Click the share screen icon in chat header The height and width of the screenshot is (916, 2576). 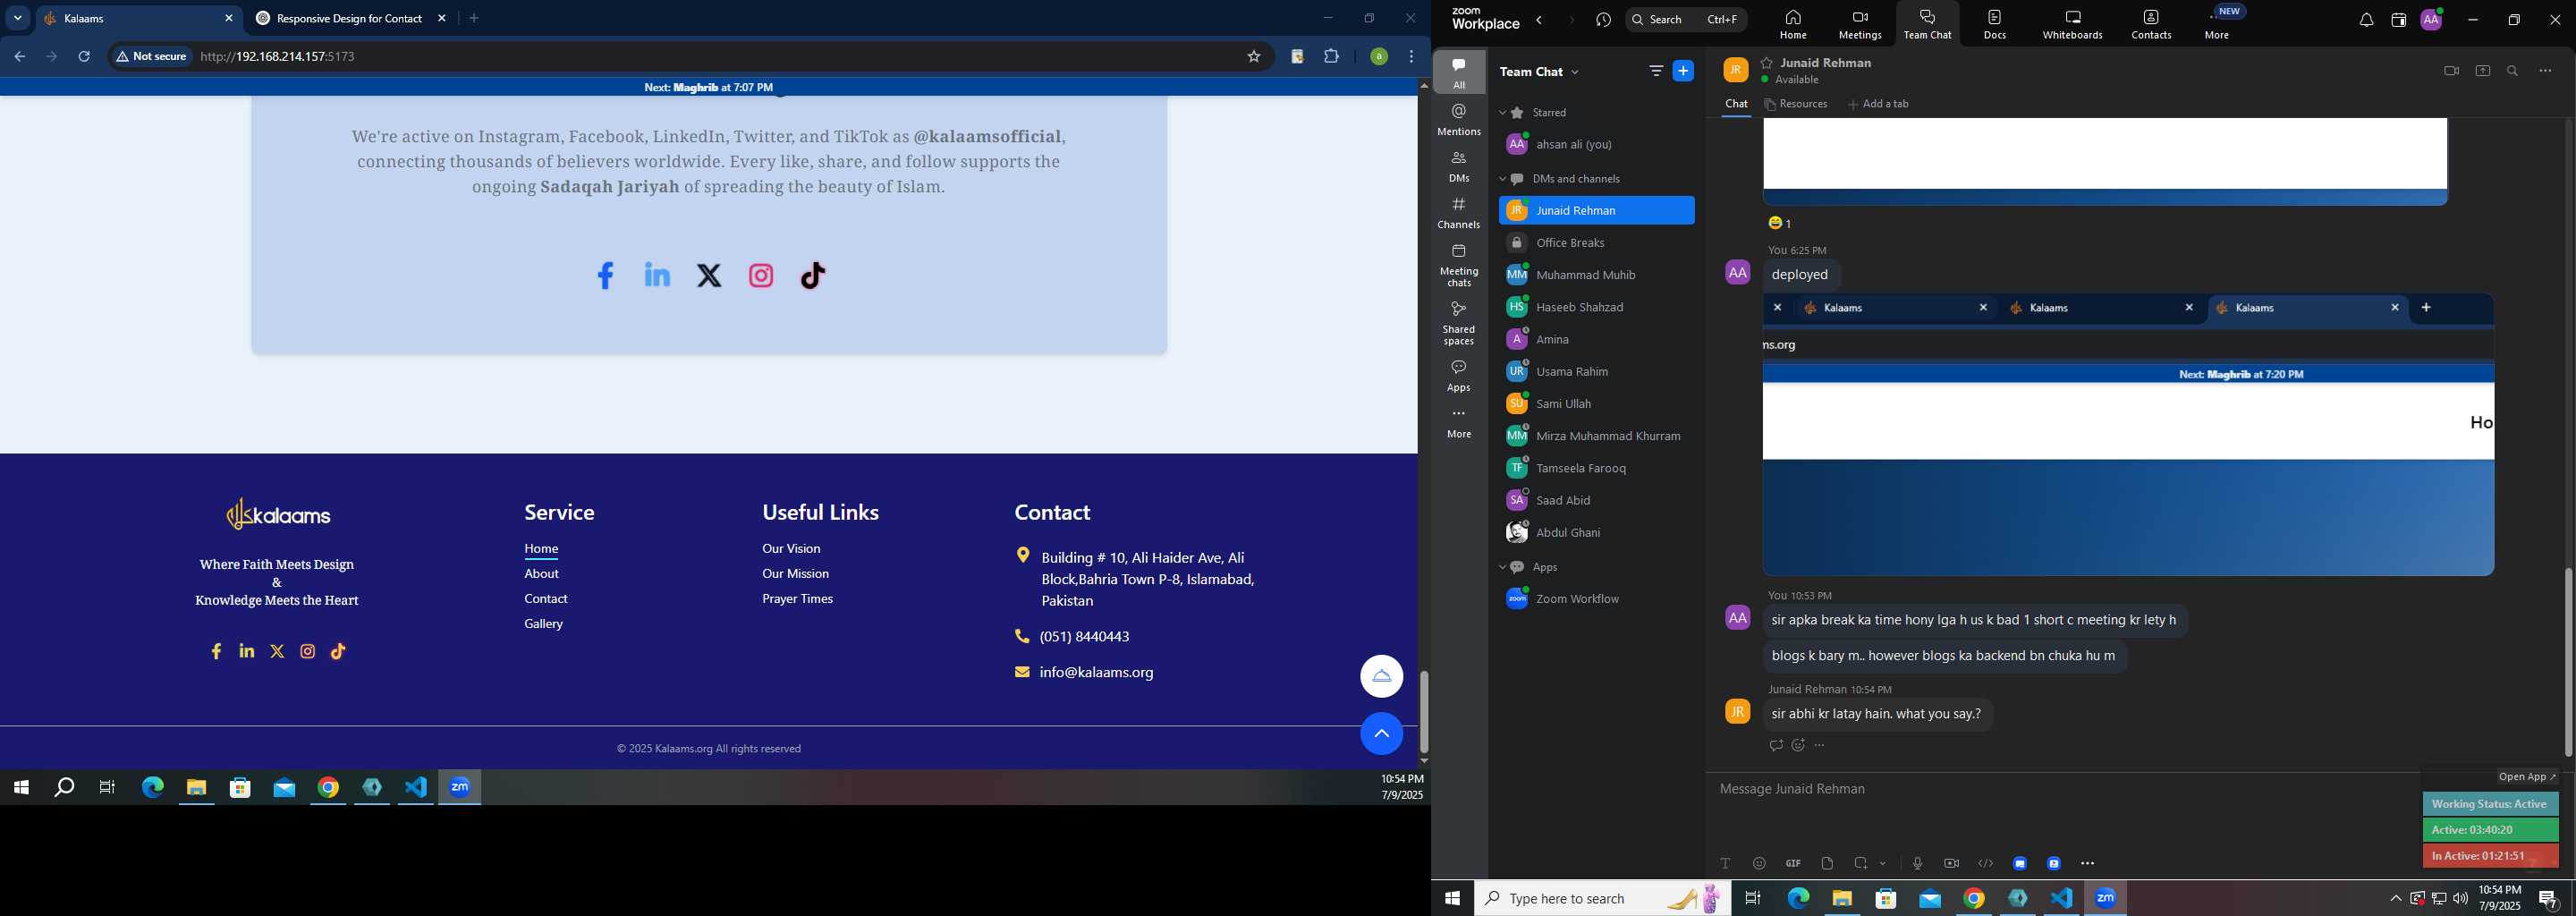[2483, 71]
